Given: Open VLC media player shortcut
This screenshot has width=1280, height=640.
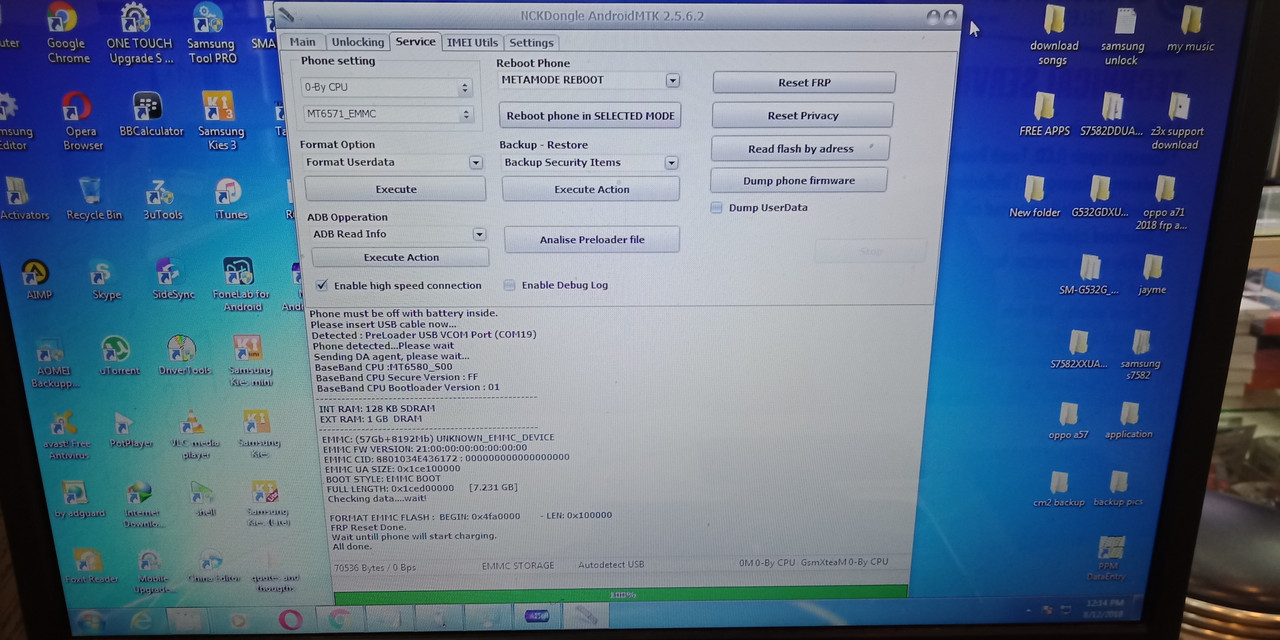Looking at the screenshot, I should tap(195, 435).
